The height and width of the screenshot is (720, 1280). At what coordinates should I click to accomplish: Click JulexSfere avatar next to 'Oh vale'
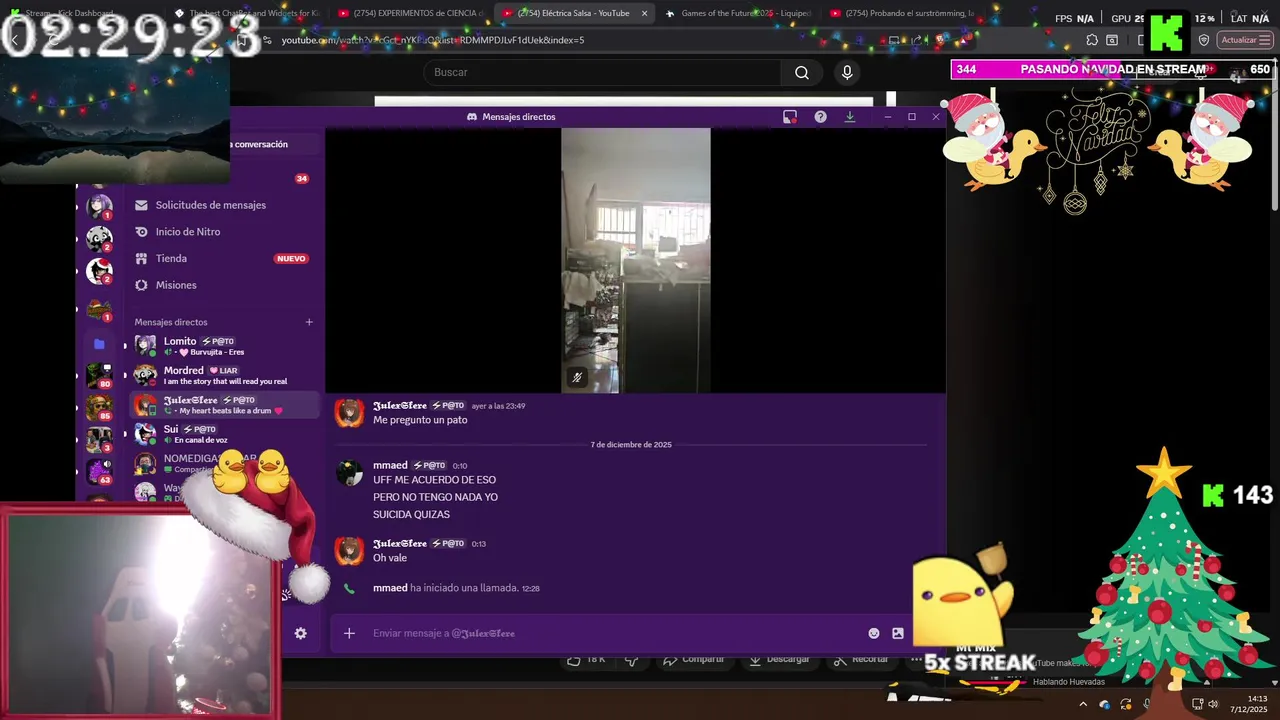(349, 551)
